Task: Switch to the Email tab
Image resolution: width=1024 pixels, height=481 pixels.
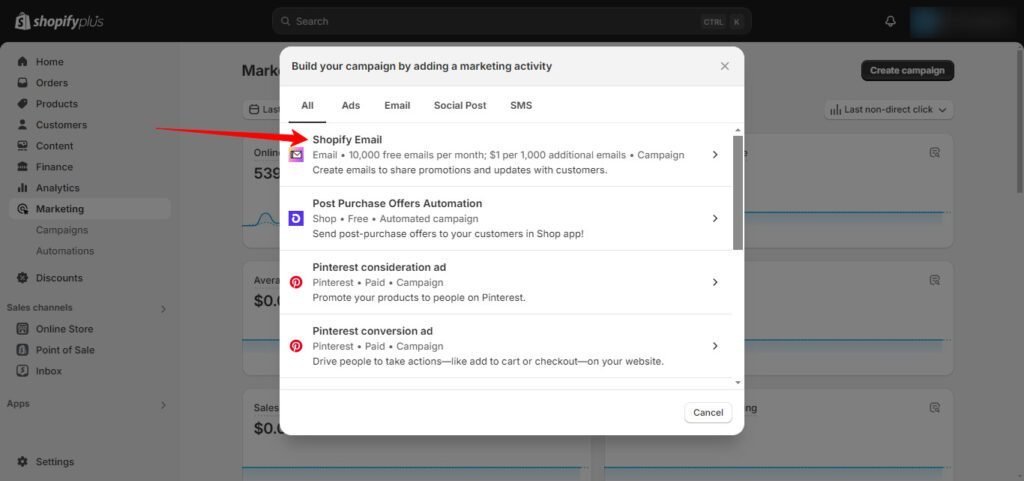Action: coord(397,105)
